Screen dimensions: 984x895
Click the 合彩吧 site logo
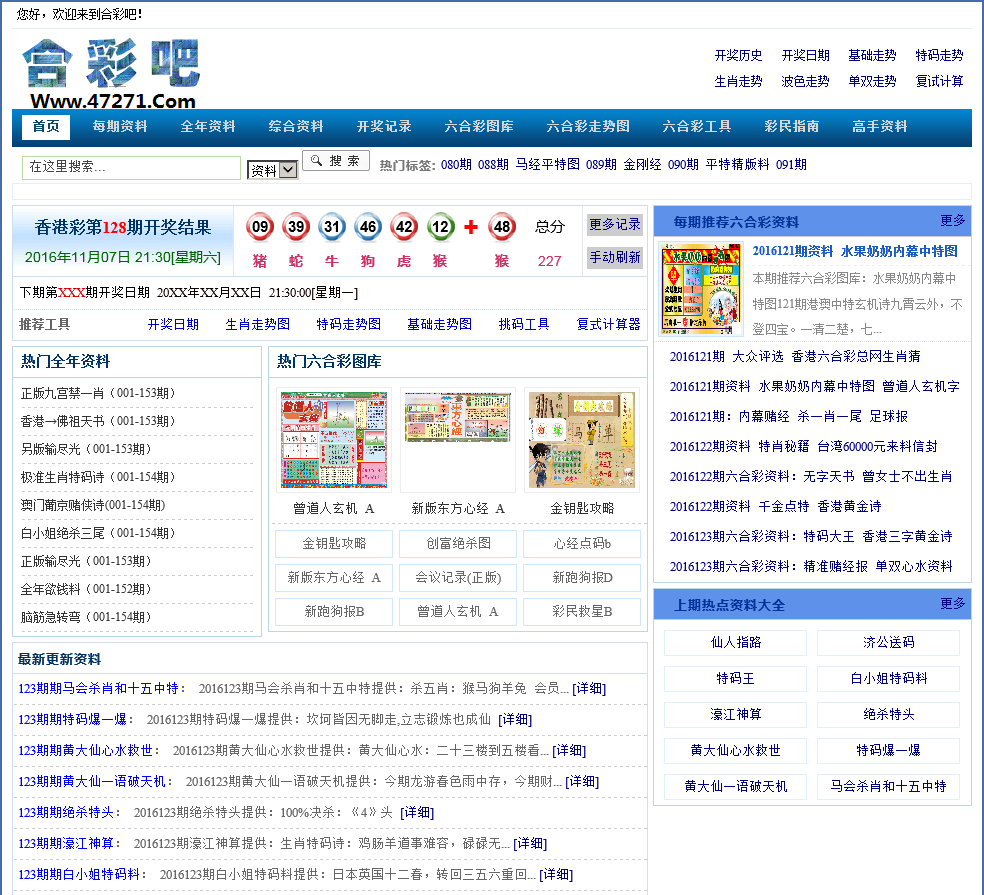(x=112, y=73)
